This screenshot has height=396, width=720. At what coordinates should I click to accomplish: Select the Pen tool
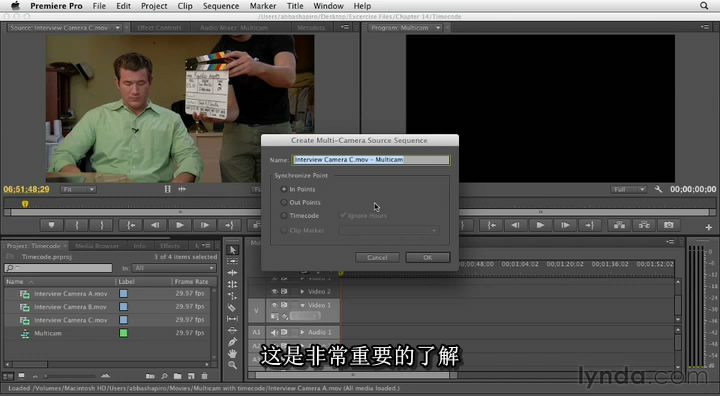[x=233, y=342]
